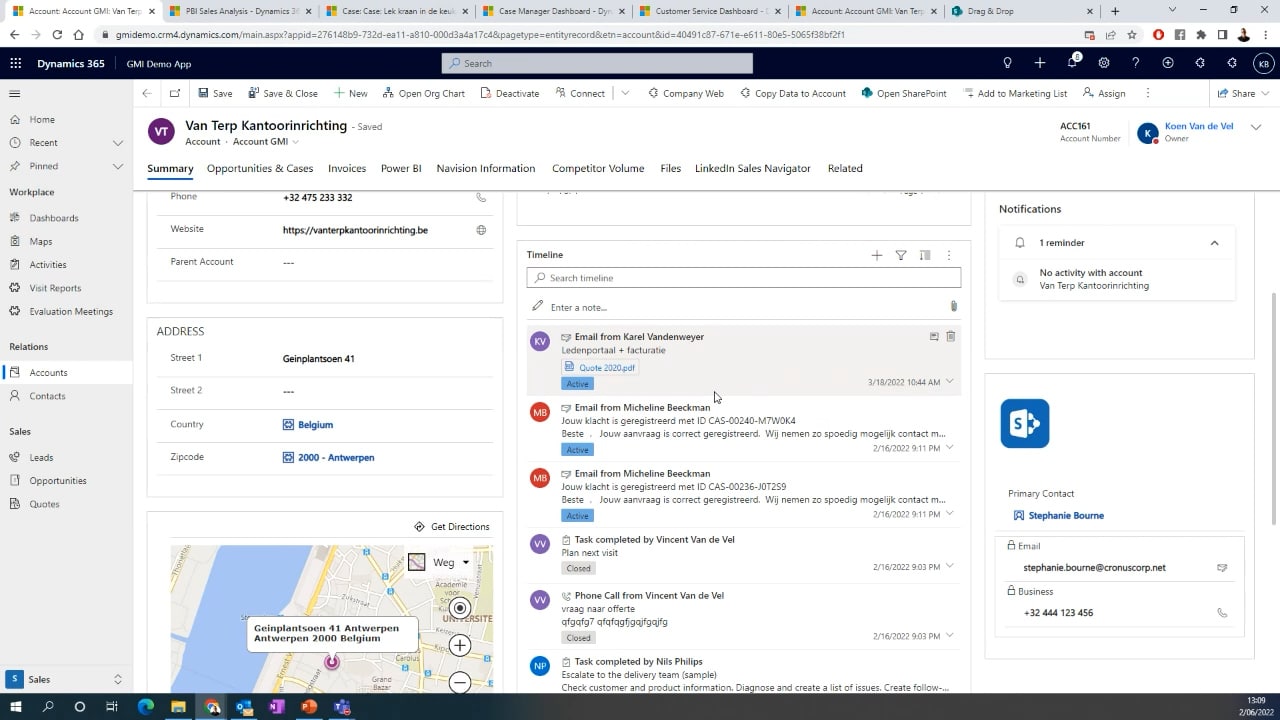
Task: Open the Navision Information tab
Action: pyautogui.click(x=486, y=168)
